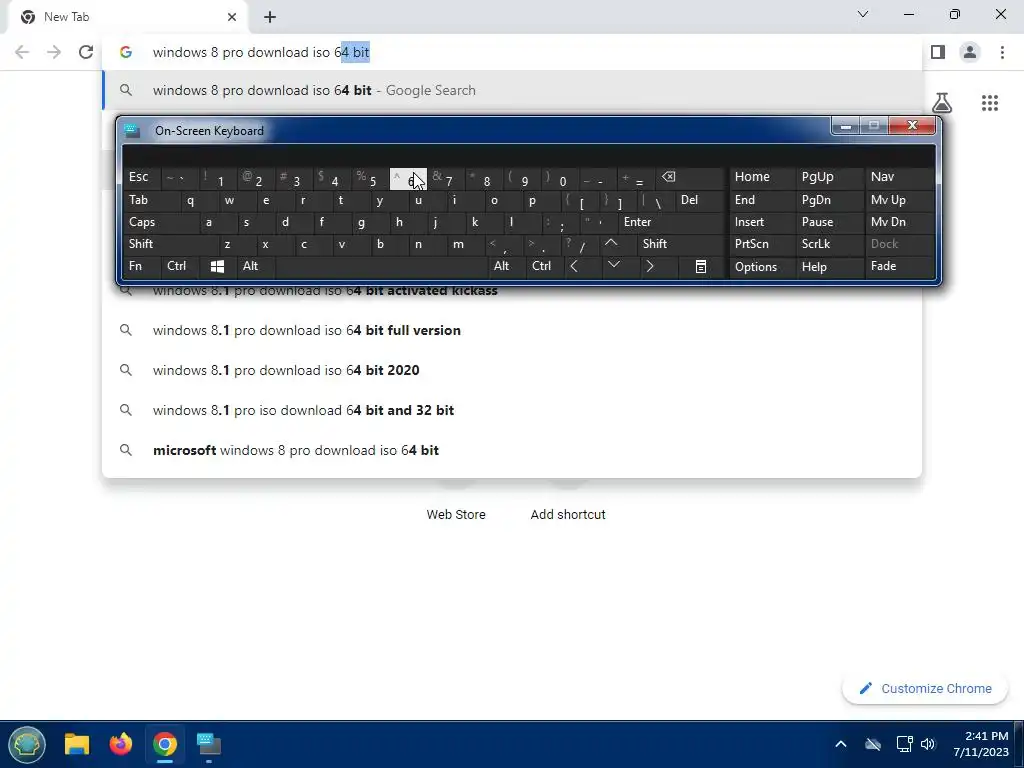
Task: Open Chrome three-dot menu
Action: point(1002,52)
